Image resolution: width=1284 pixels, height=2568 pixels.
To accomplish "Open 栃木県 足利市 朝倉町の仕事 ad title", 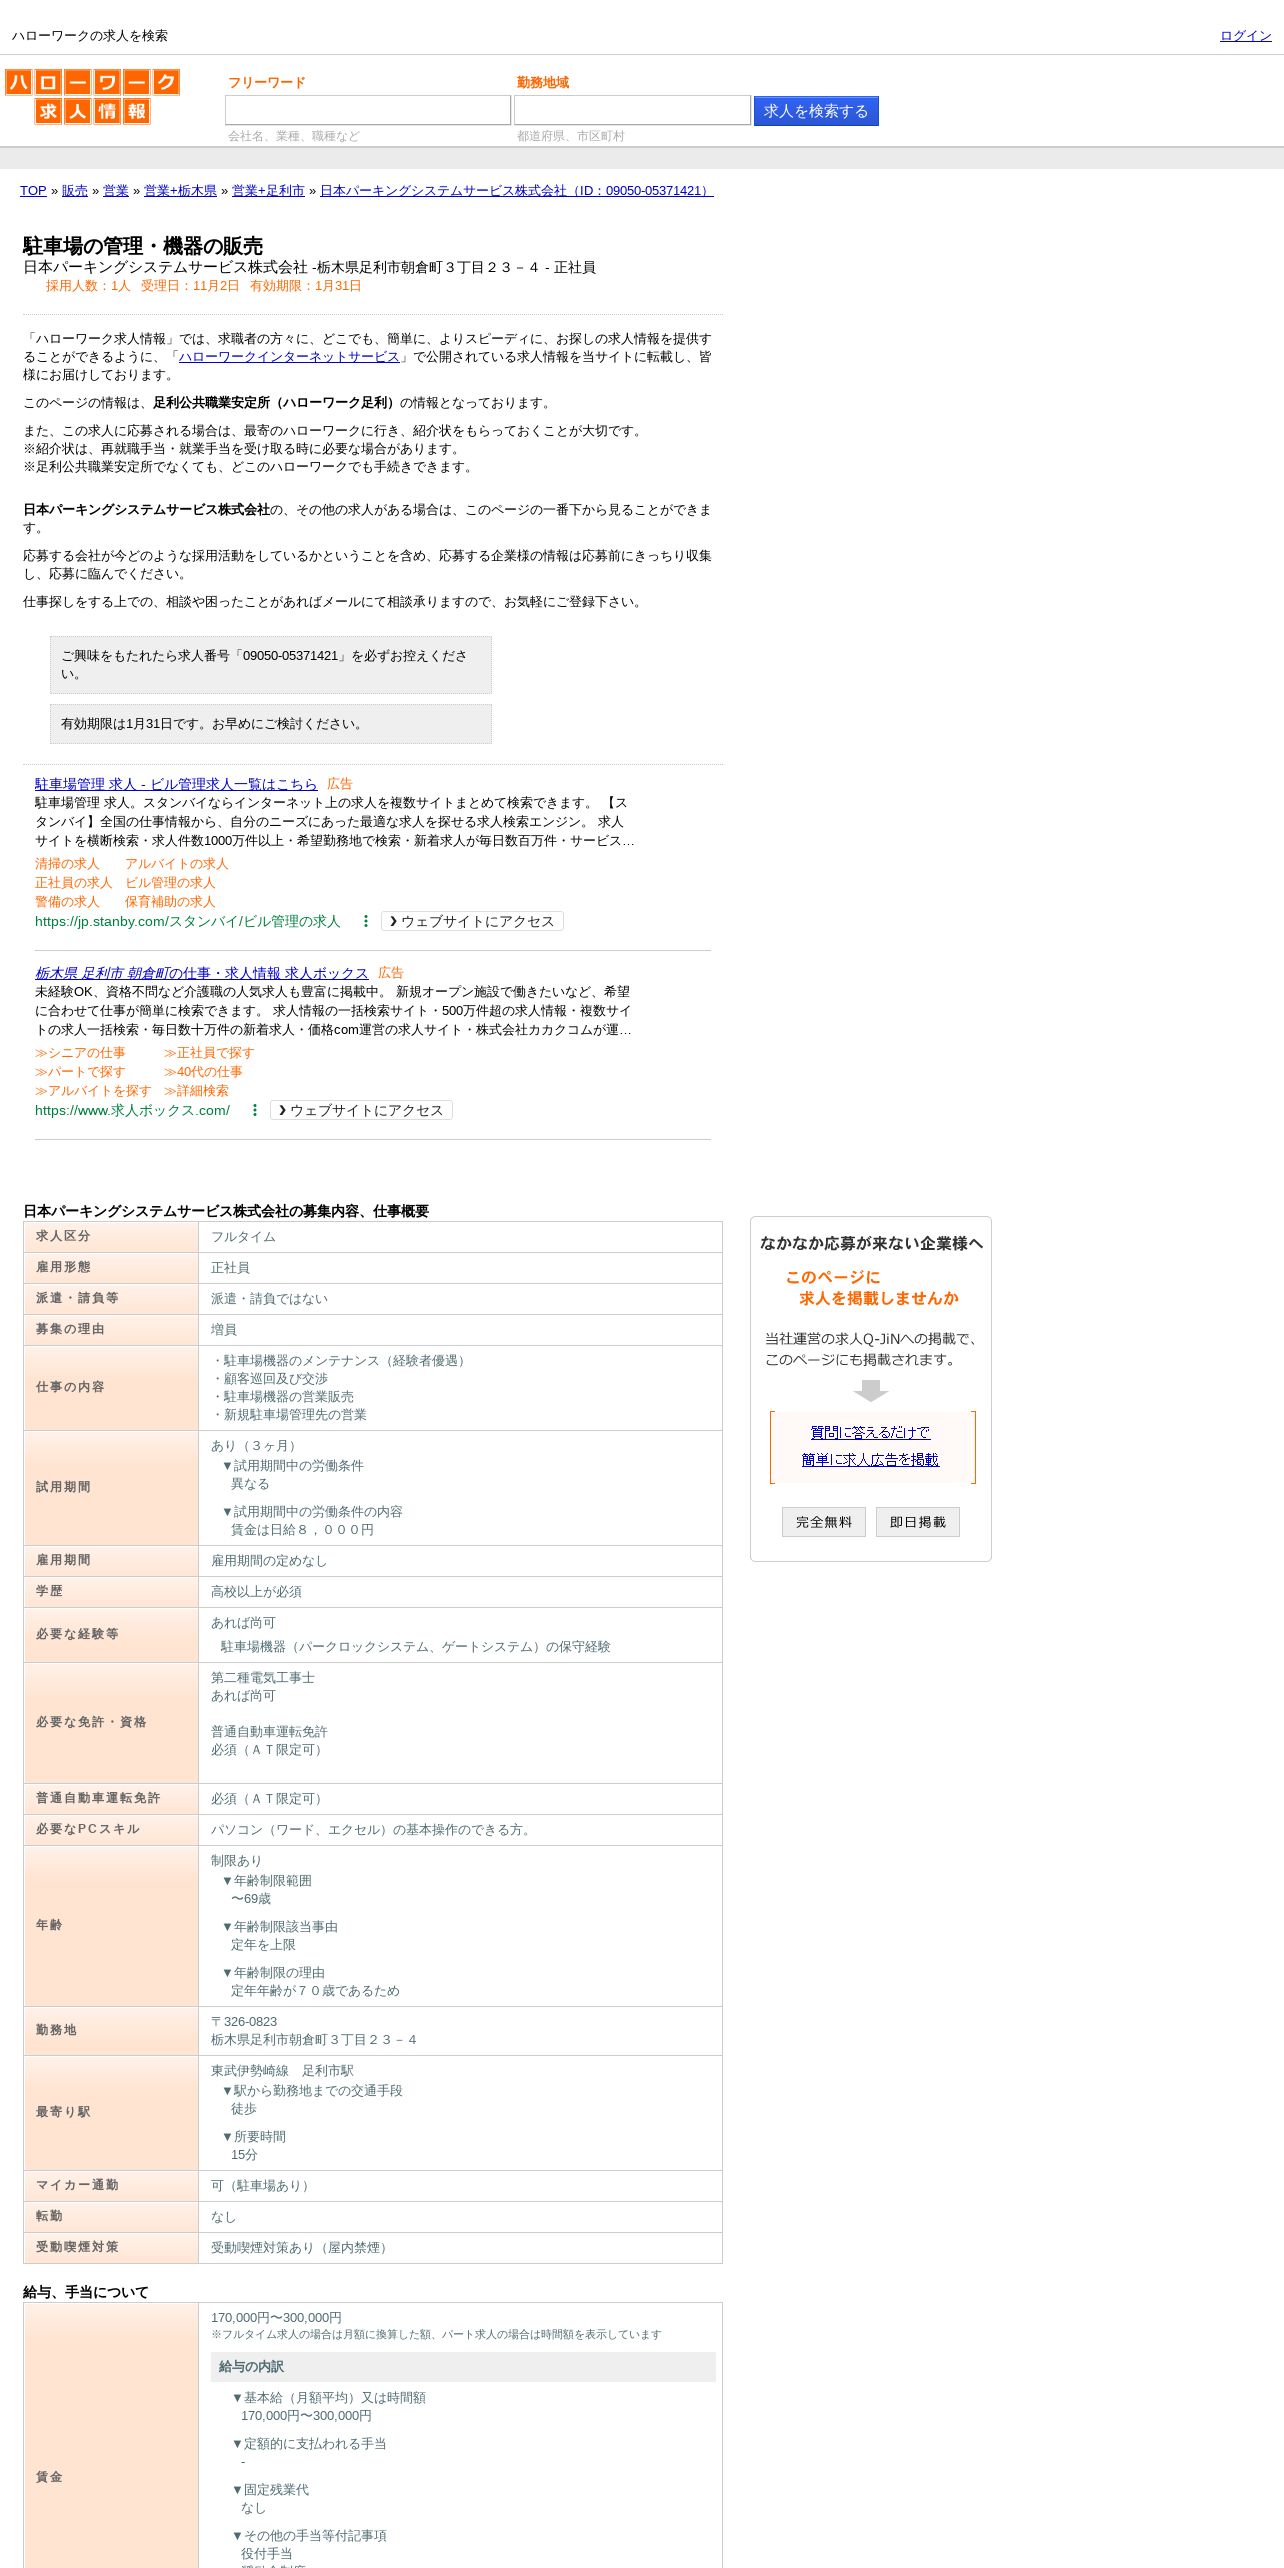I will [201, 973].
